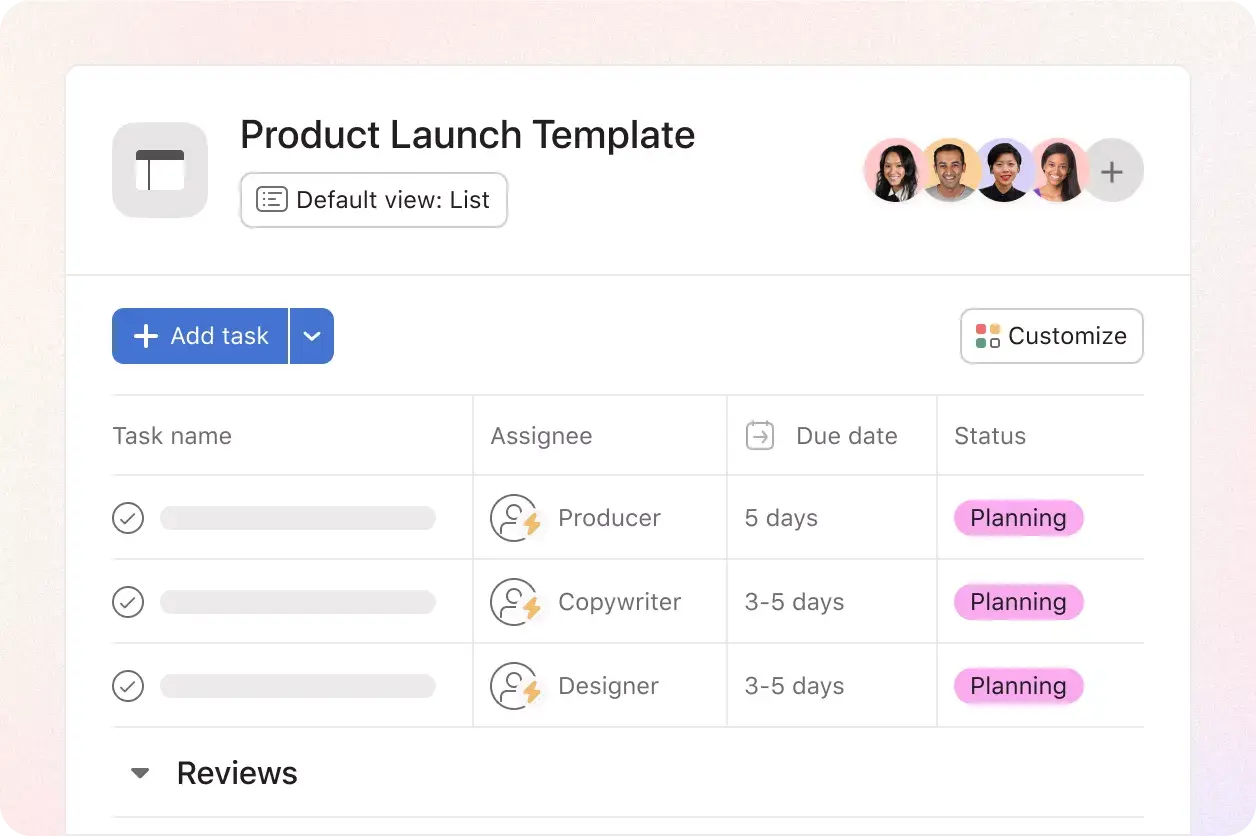Click the project template icon tile
The width and height of the screenshot is (1256, 836).
coord(160,170)
